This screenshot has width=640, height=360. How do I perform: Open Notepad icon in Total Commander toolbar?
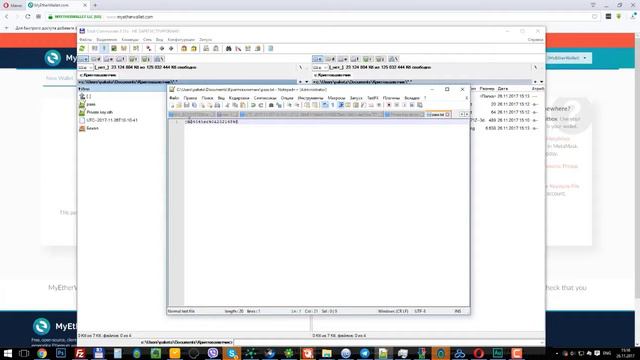coord(271,49)
